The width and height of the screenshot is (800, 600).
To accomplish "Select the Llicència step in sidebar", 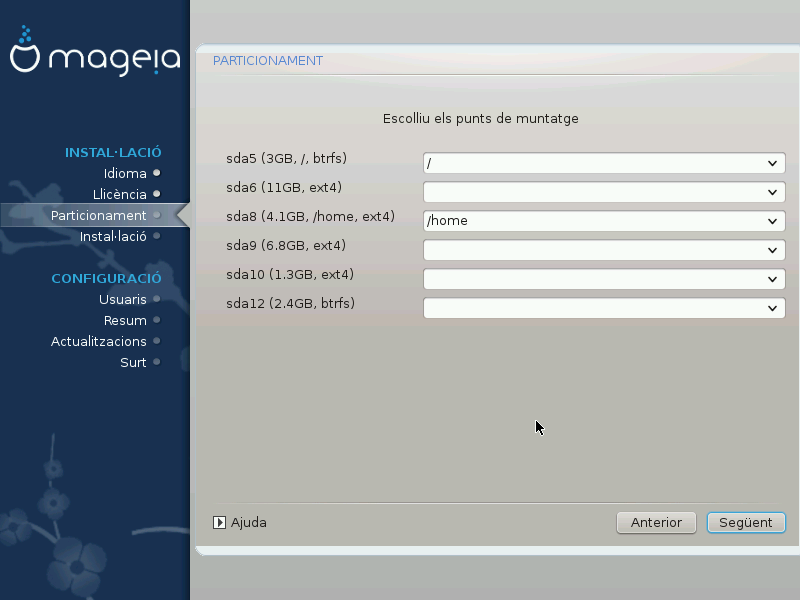I will (119, 194).
